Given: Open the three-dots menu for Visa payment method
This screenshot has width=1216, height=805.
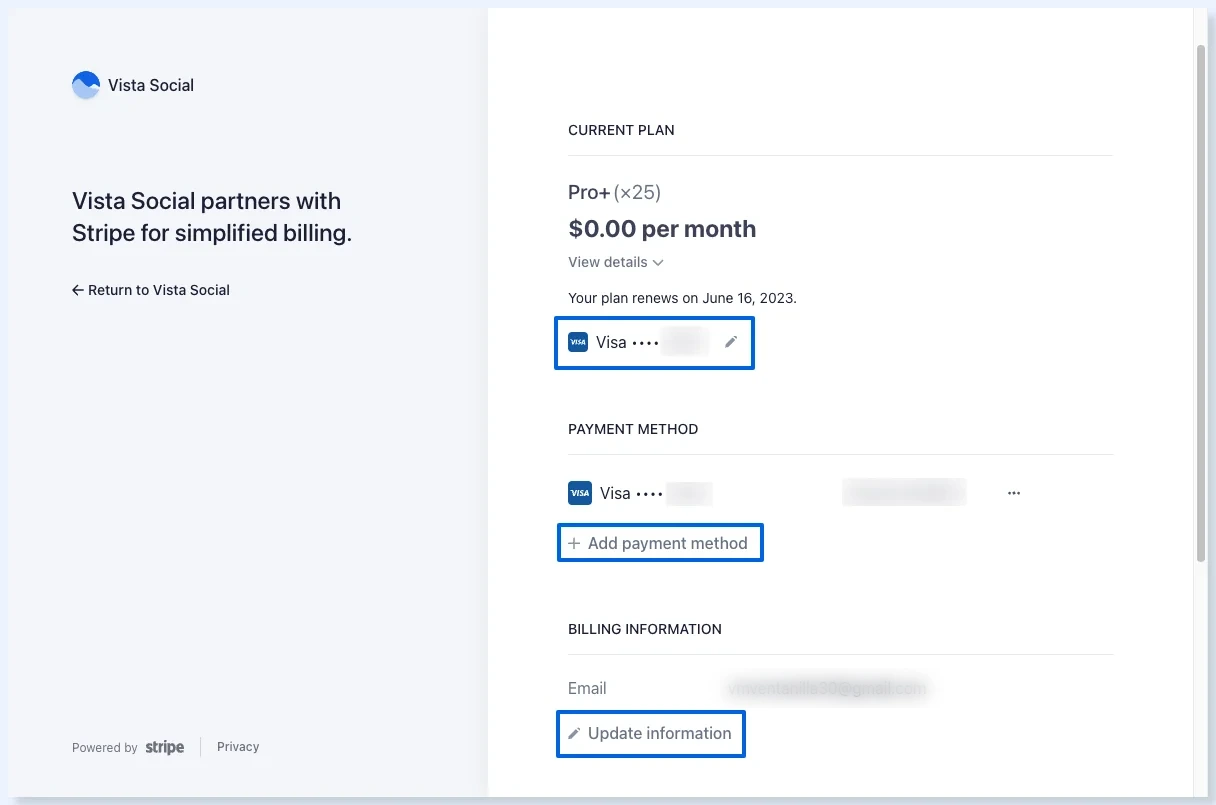Looking at the screenshot, I should (x=1014, y=493).
